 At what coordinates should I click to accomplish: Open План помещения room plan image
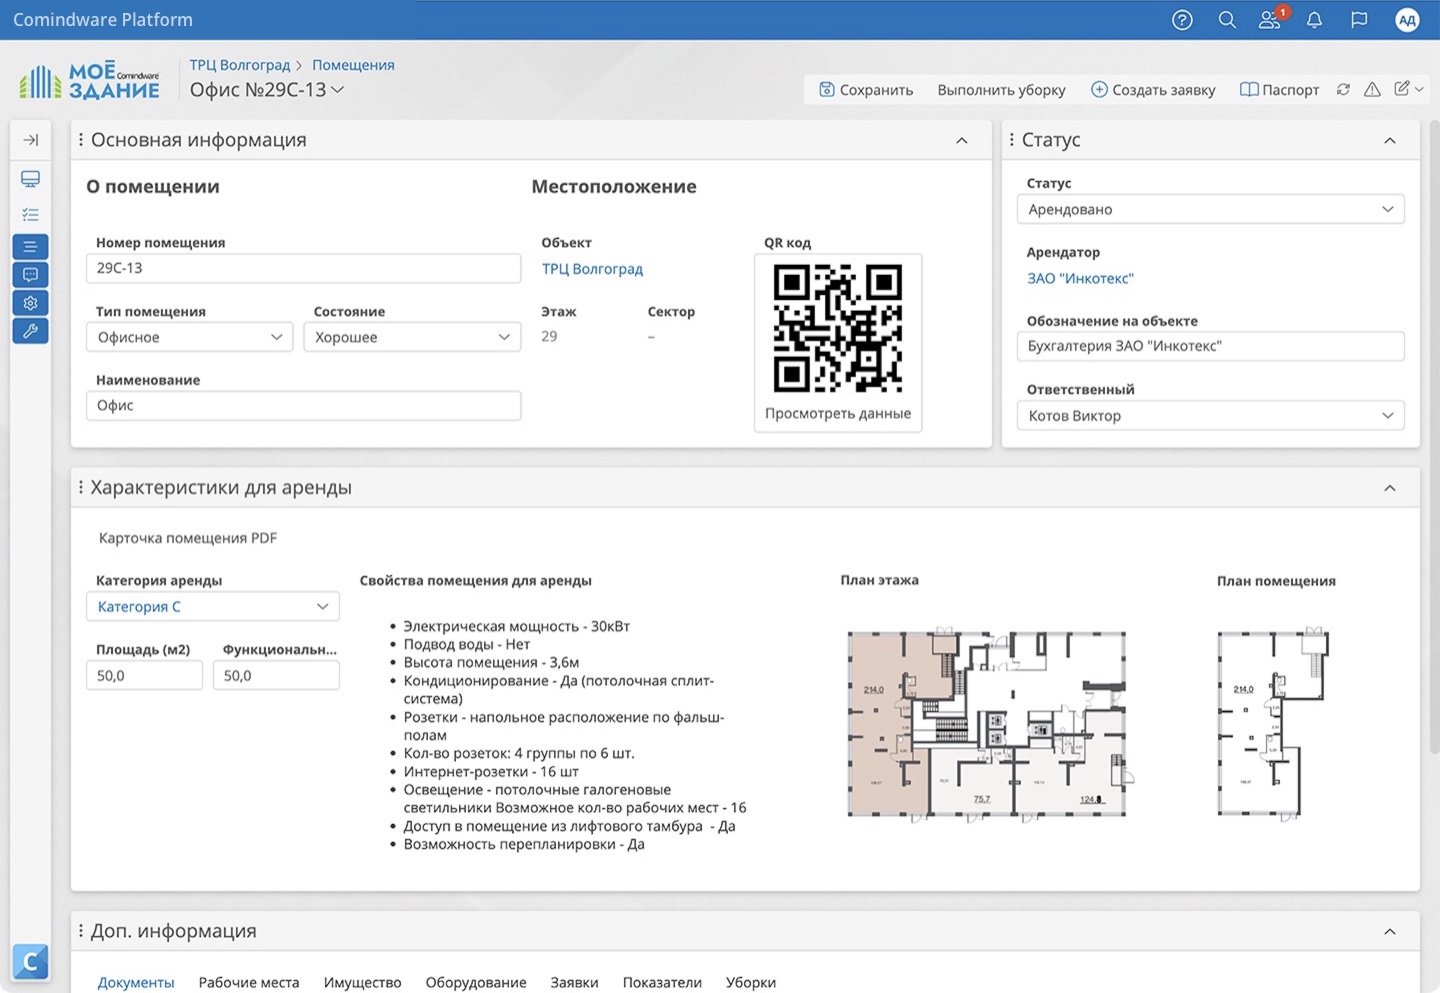click(1274, 723)
